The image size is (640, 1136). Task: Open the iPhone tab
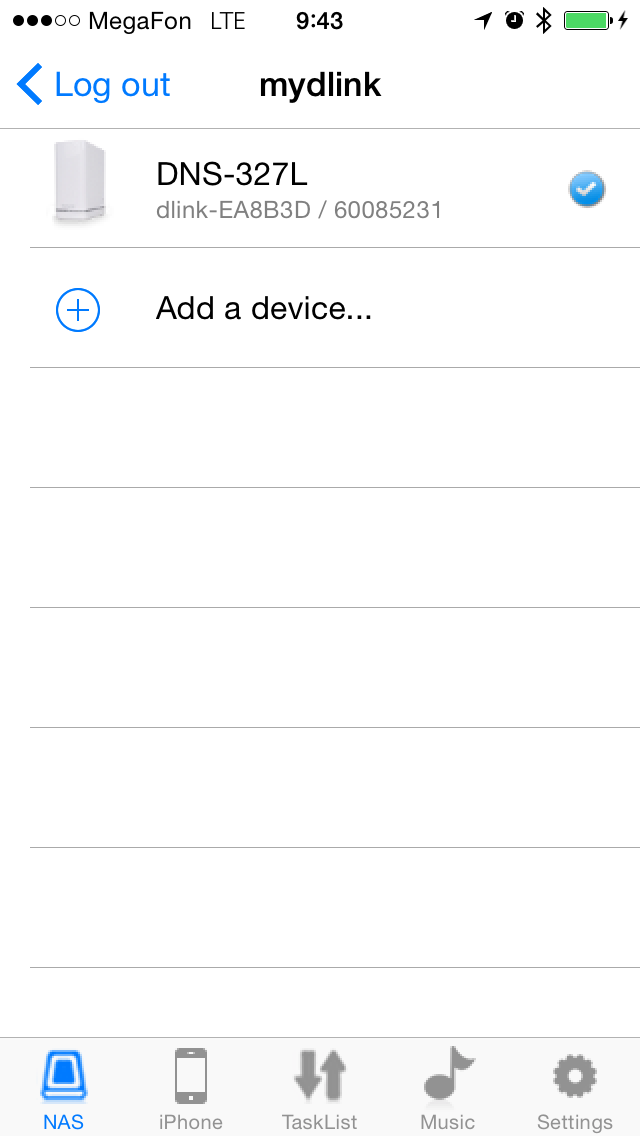[x=190, y=1088]
